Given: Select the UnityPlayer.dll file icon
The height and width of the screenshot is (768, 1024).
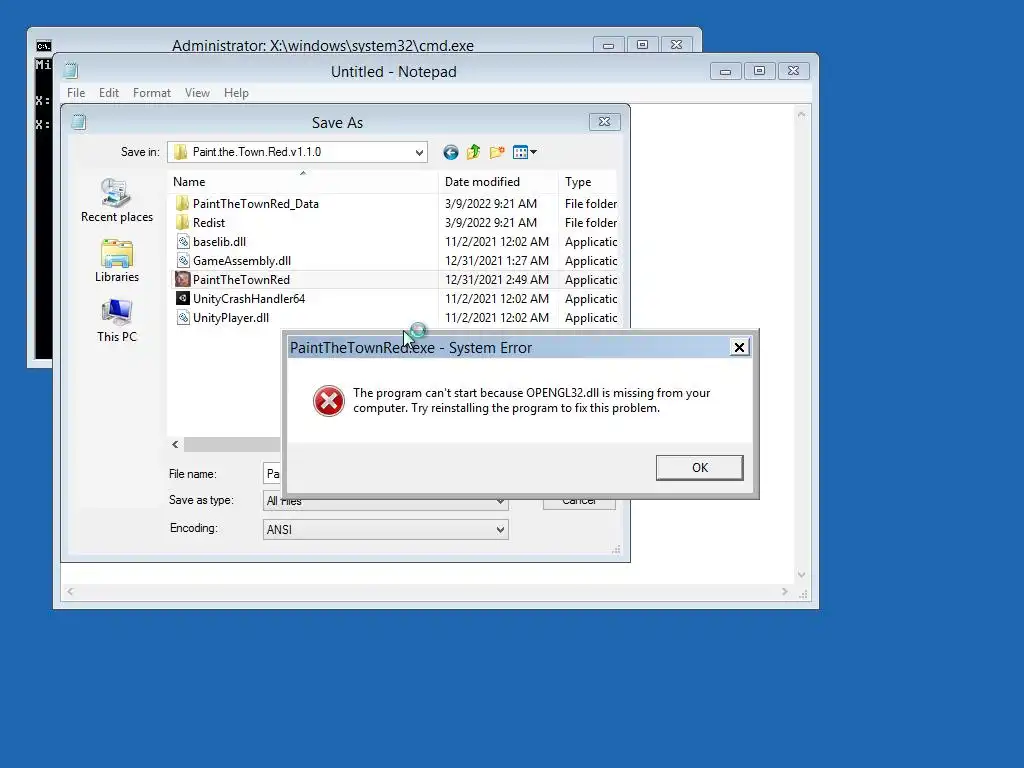Looking at the screenshot, I should (x=183, y=317).
